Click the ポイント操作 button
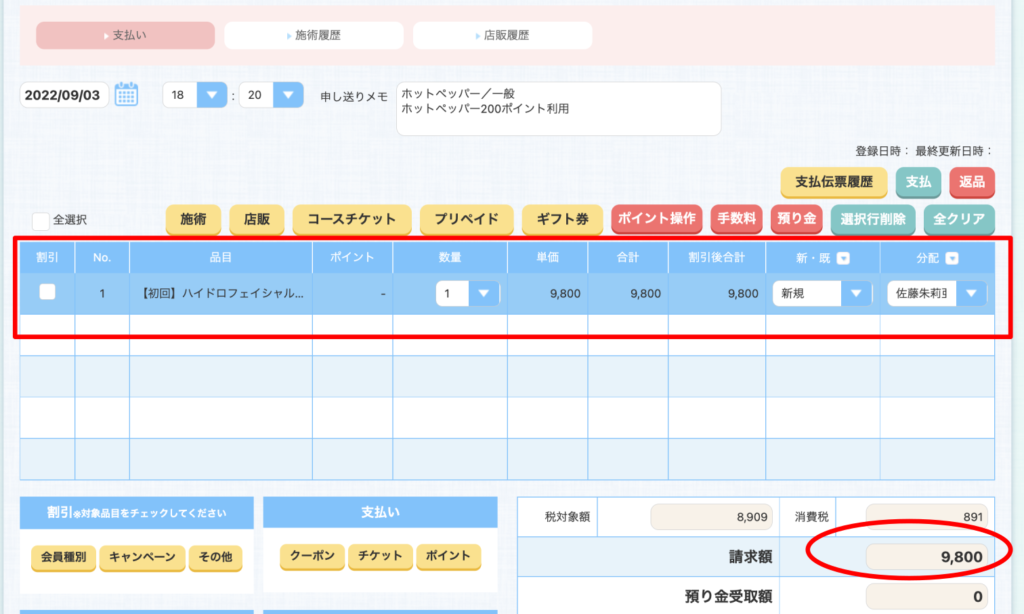1024x614 pixels. click(656, 219)
